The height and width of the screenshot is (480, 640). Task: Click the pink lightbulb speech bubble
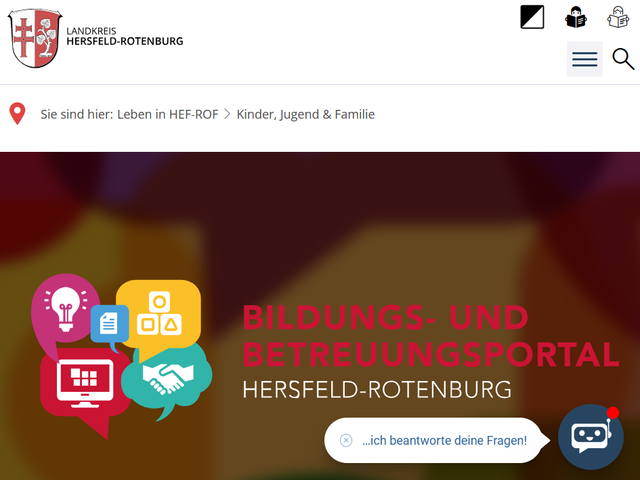pos(64,310)
